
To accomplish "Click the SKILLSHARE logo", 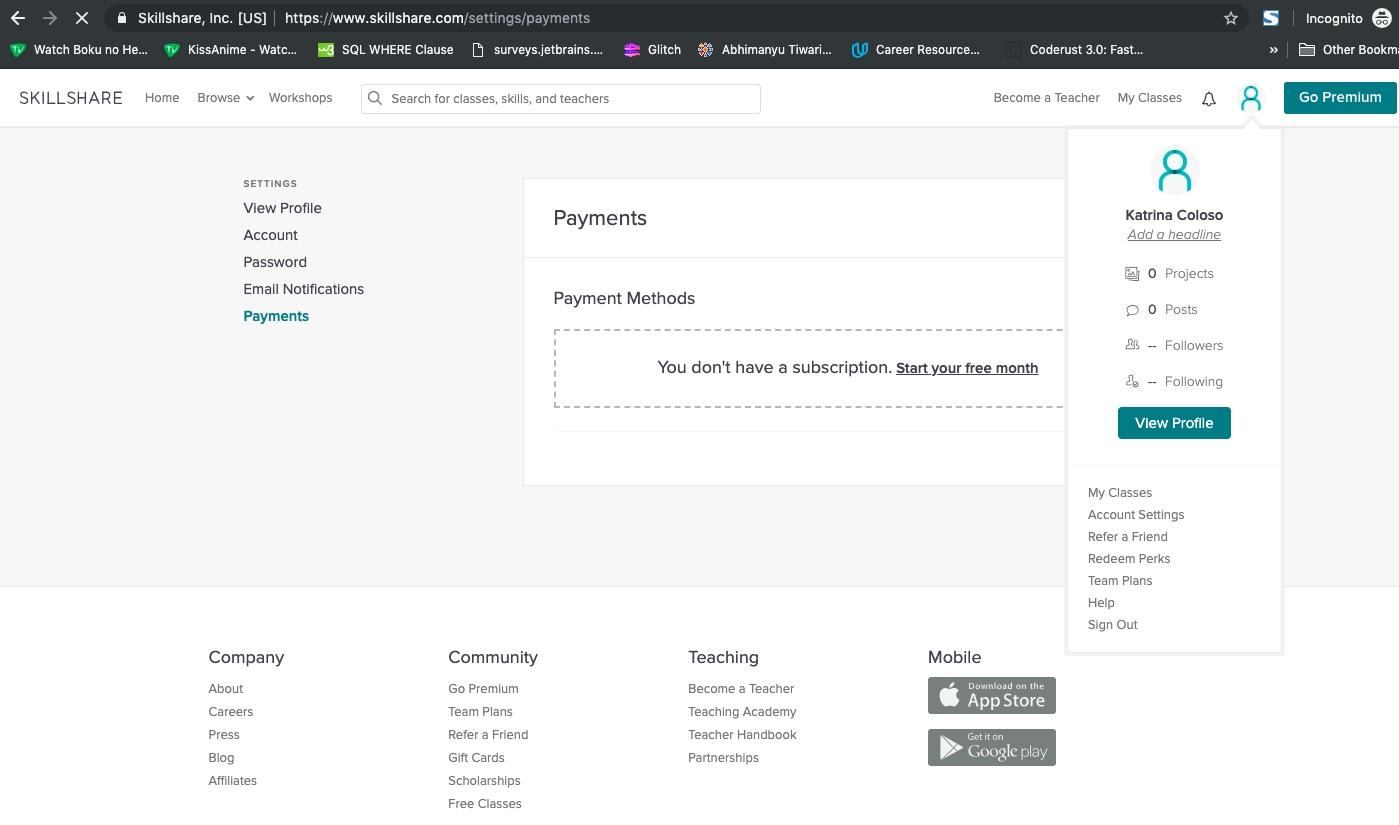I will coord(71,98).
